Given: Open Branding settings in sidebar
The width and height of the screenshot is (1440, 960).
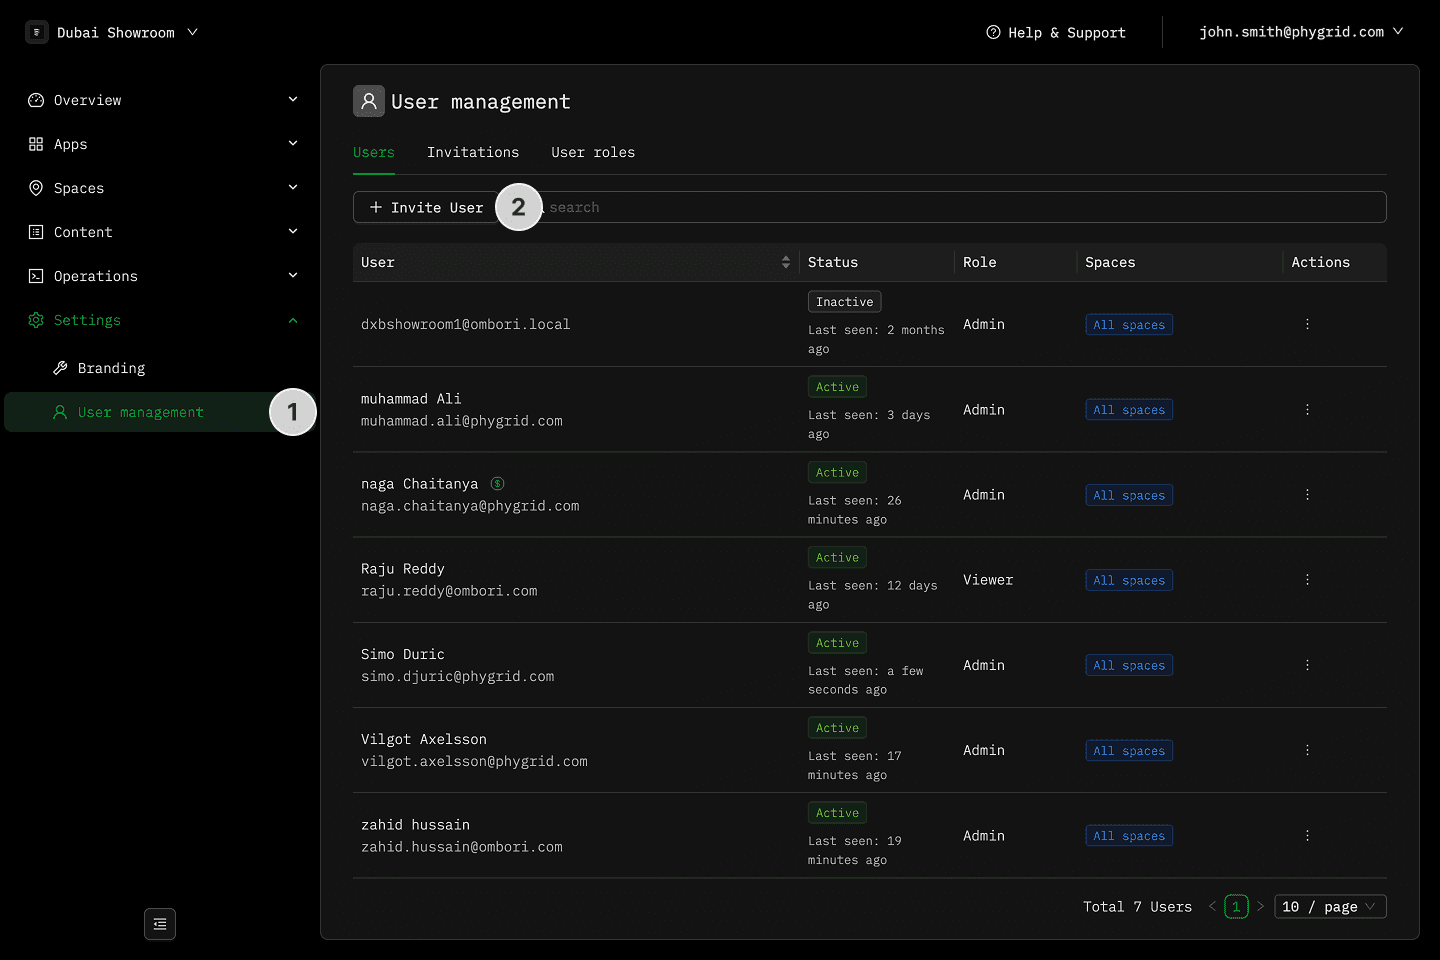Looking at the screenshot, I should tap(112, 368).
